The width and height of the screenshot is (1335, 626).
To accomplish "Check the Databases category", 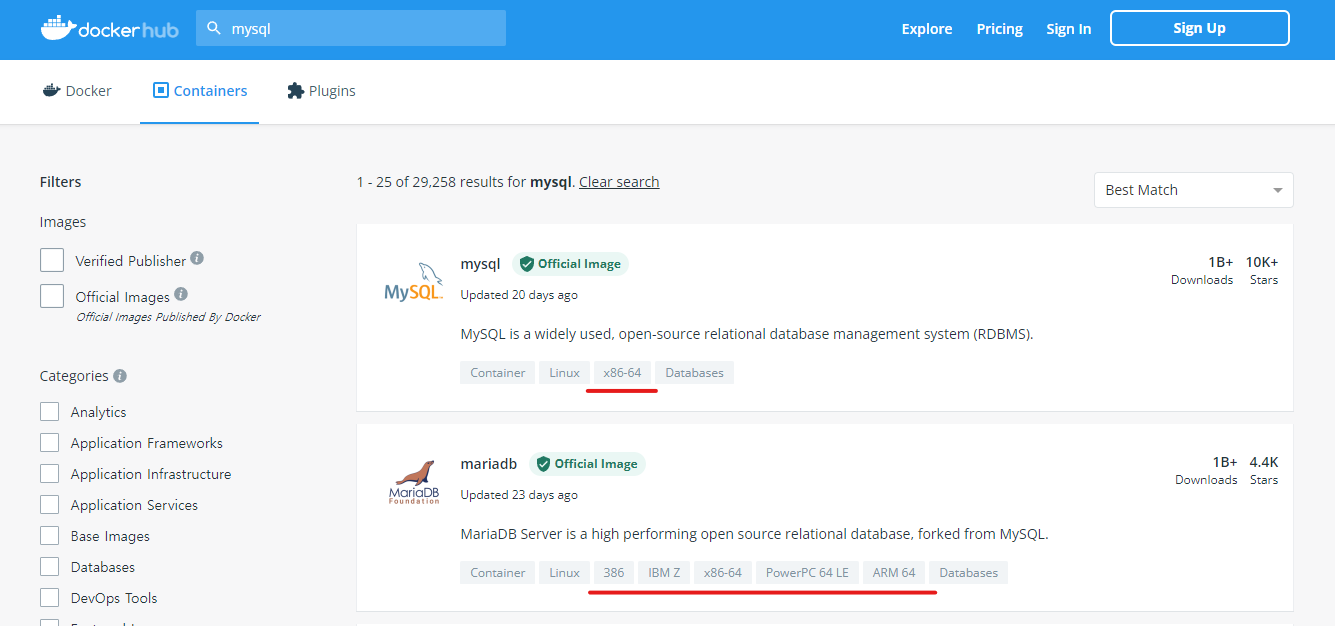I will point(50,567).
